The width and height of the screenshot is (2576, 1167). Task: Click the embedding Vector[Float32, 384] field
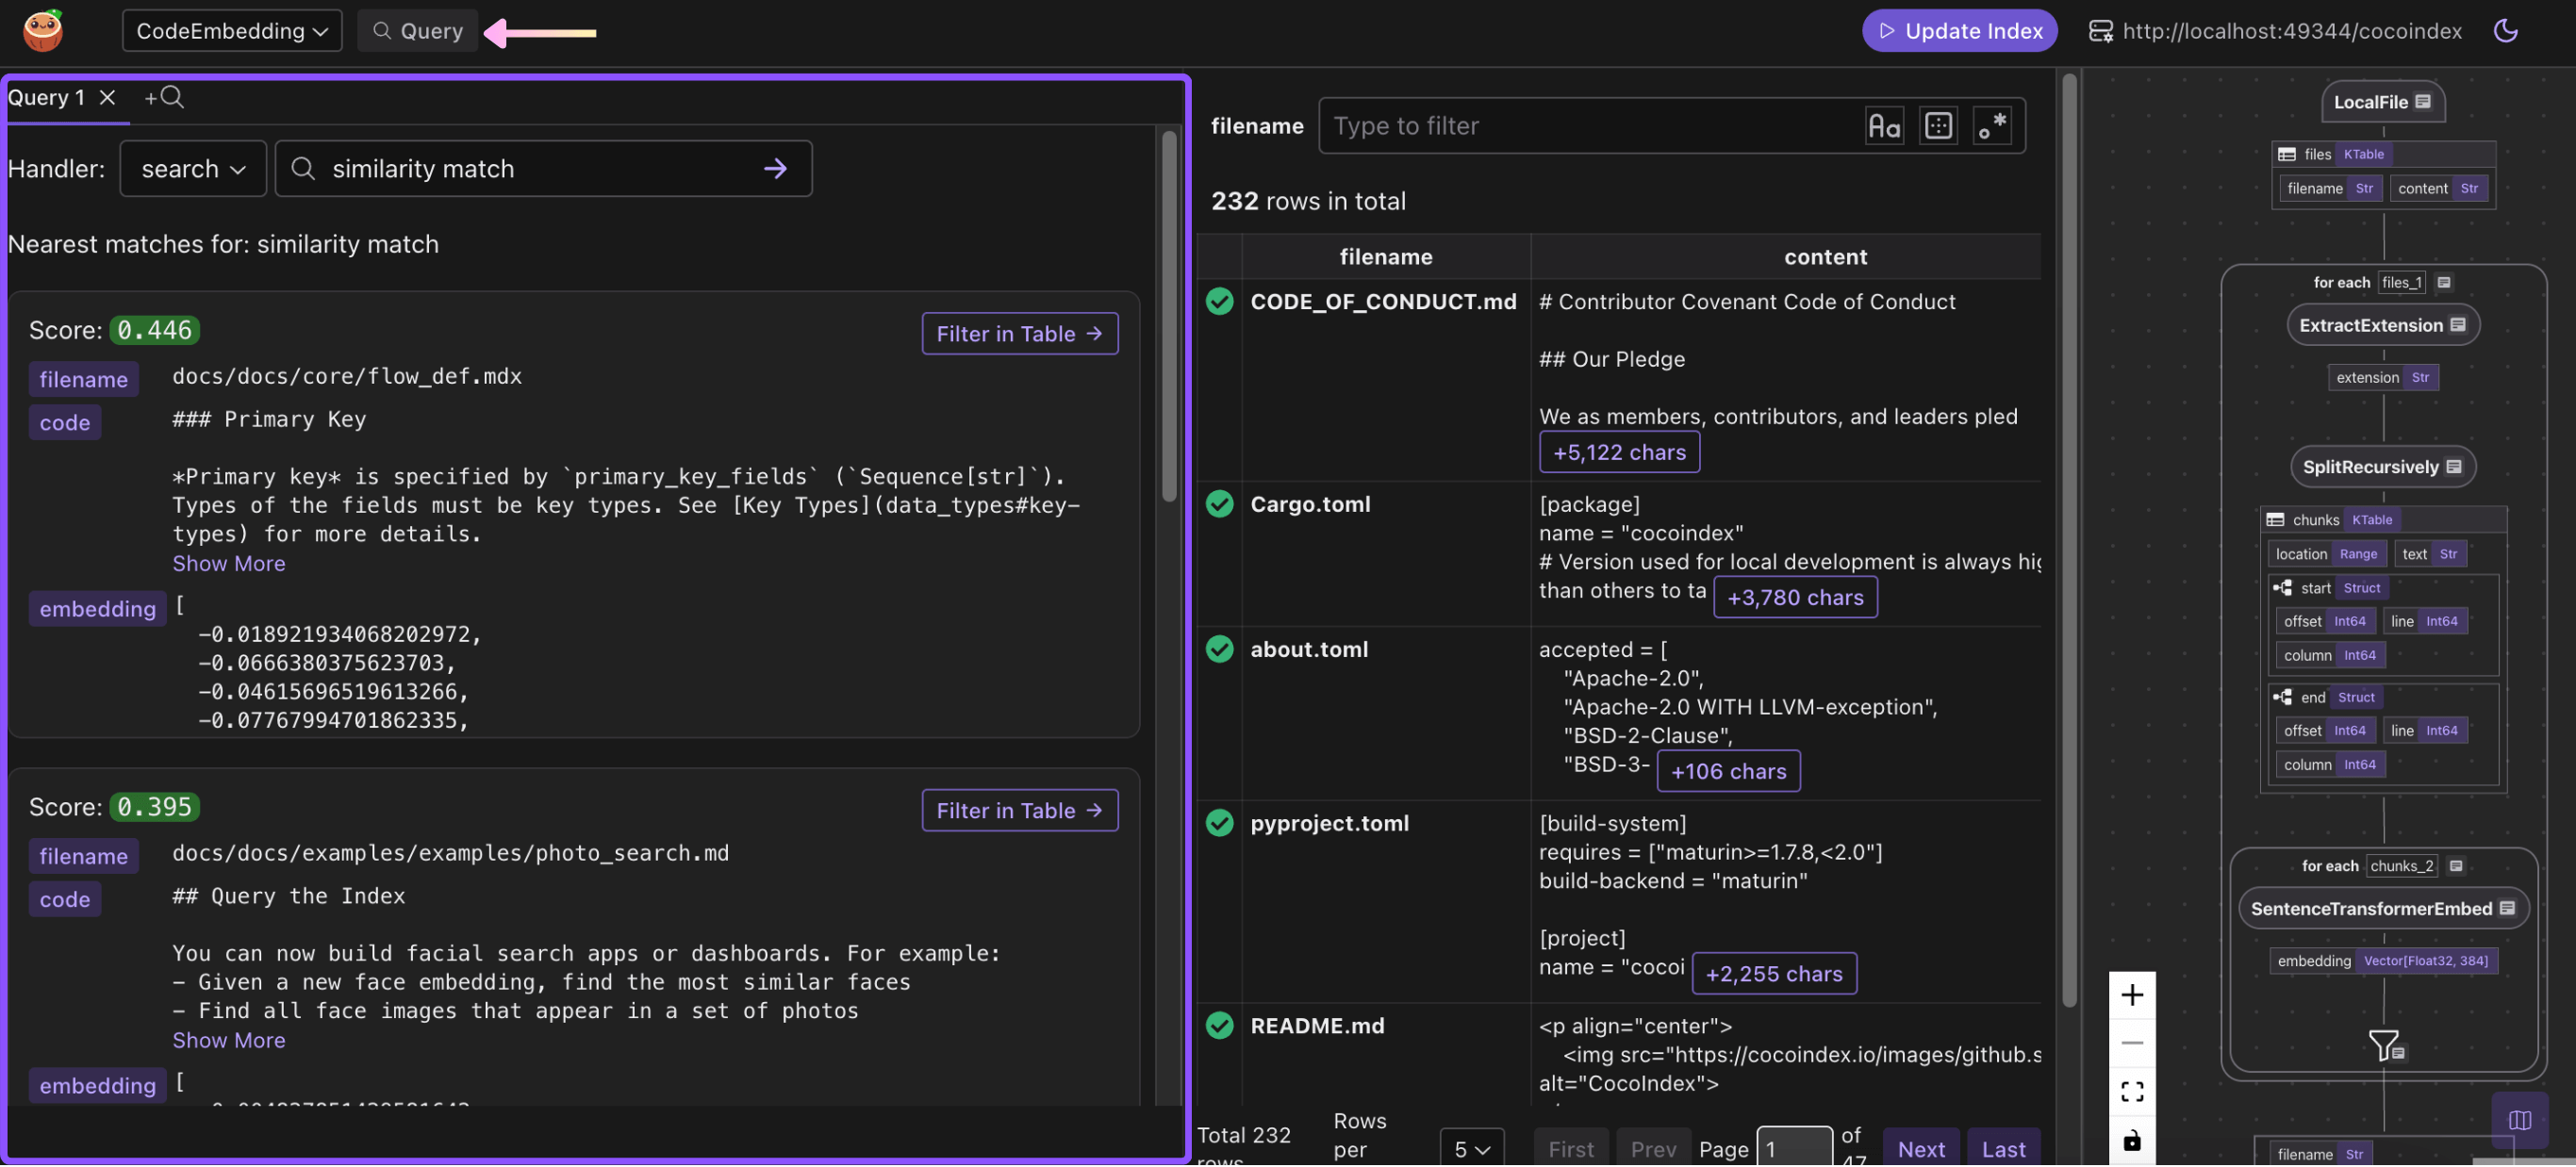pyautogui.click(x=2383, y=962)
